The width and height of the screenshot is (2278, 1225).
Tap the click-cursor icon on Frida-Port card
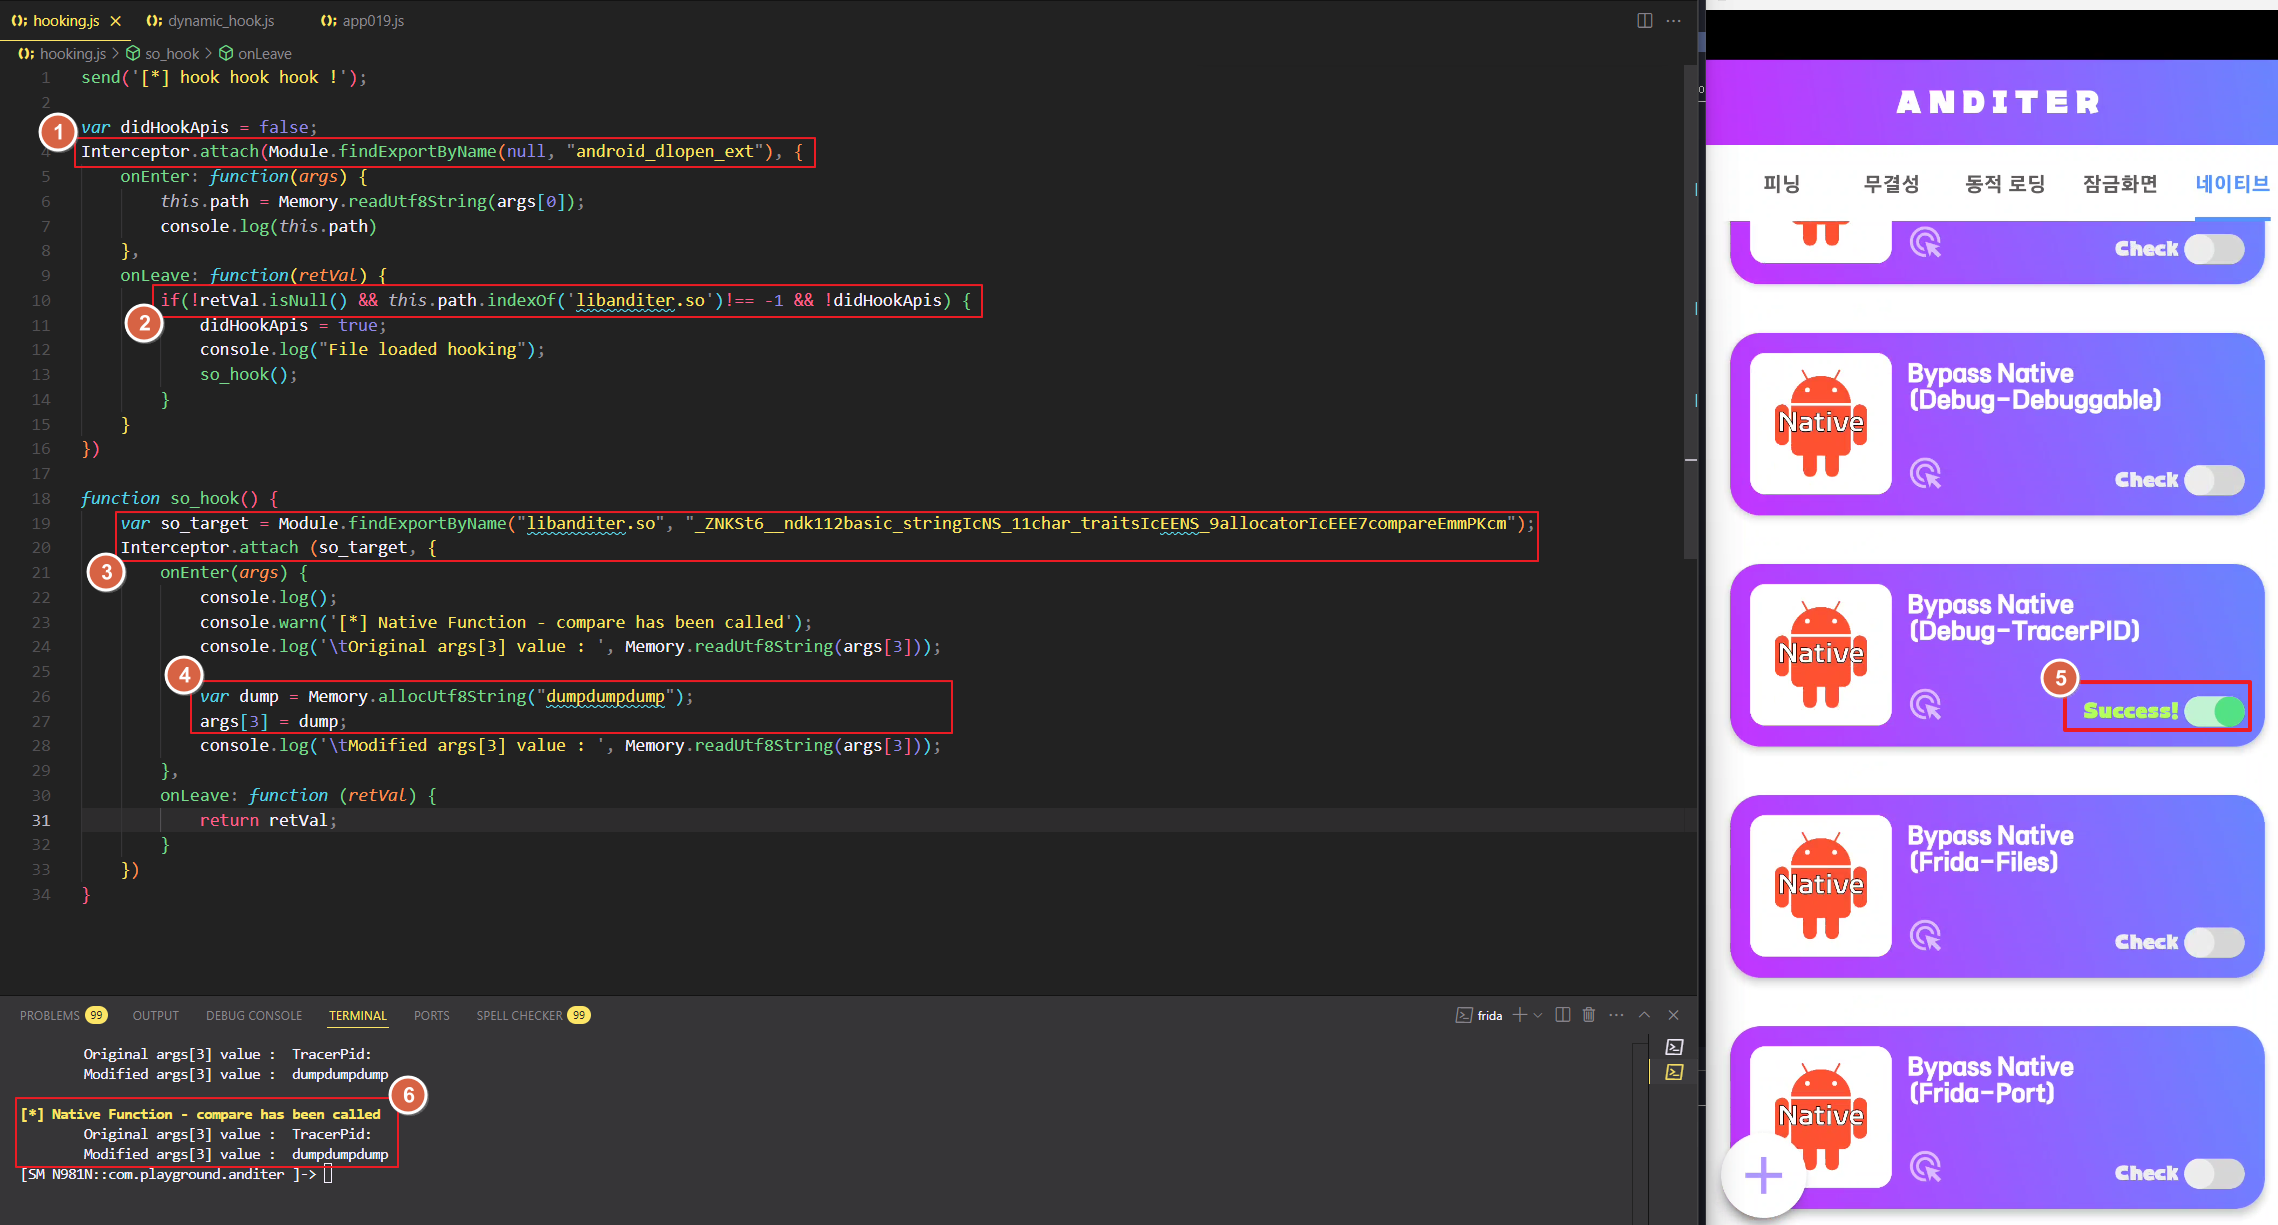(x=1925, y=1167)
